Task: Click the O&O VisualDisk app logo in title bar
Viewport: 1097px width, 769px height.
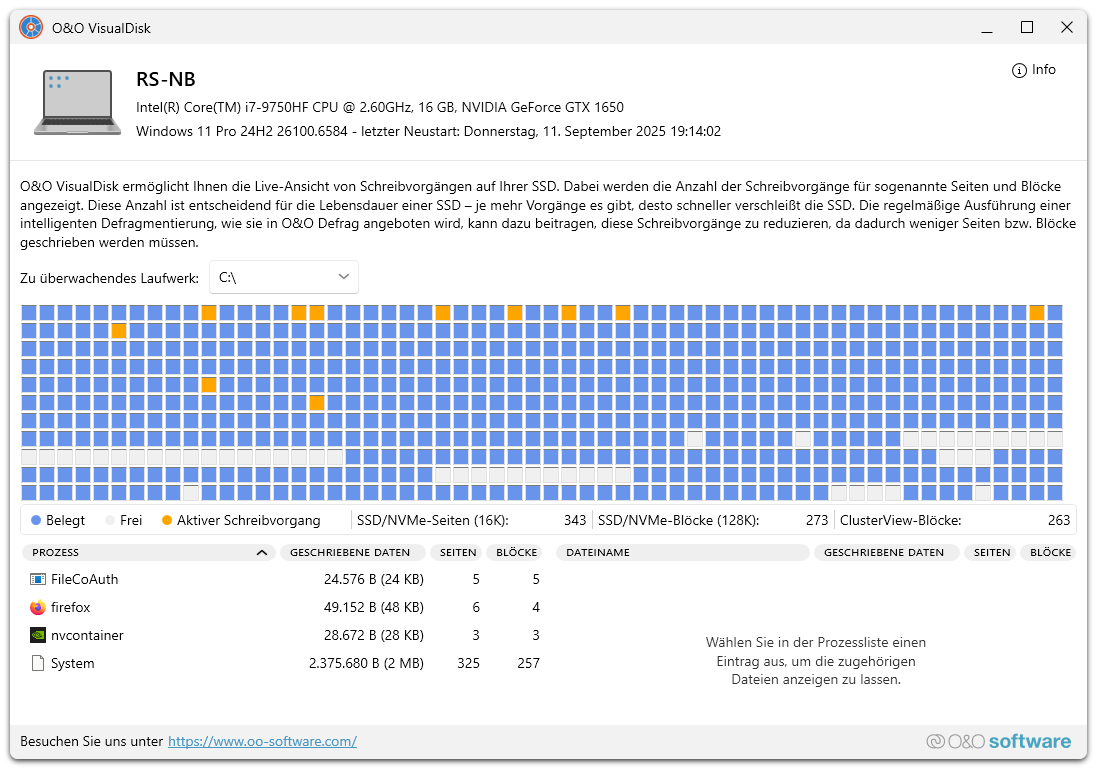Action: tap(31, 28)
